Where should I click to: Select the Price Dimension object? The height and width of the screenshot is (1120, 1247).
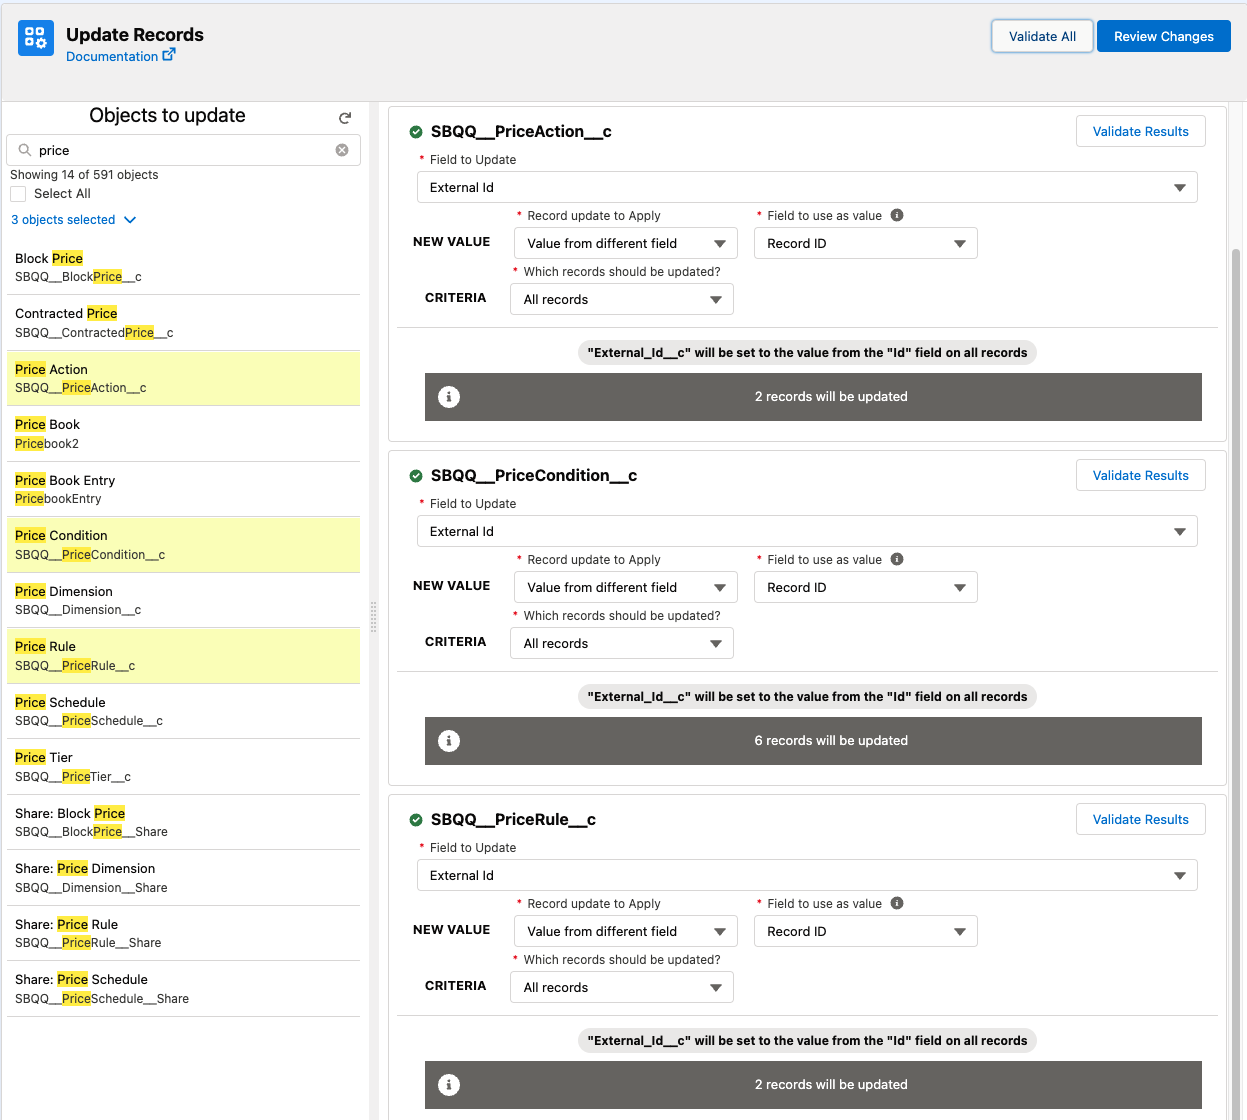[183, 600]
